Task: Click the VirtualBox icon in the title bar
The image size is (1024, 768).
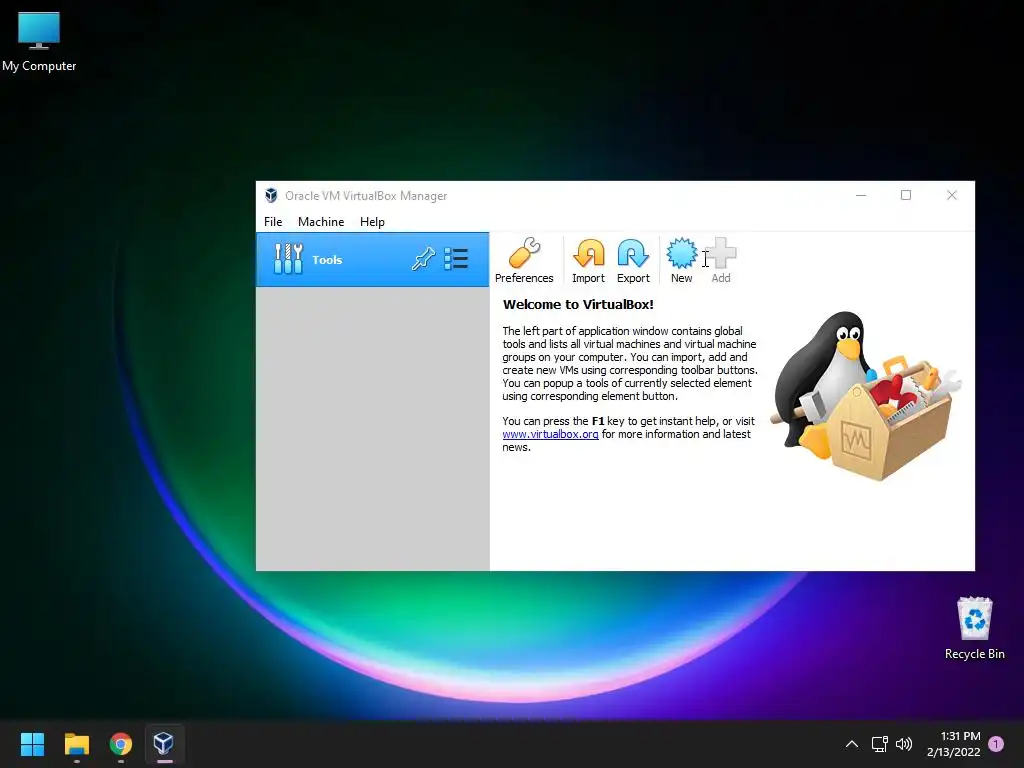Action: click(271, 195)
